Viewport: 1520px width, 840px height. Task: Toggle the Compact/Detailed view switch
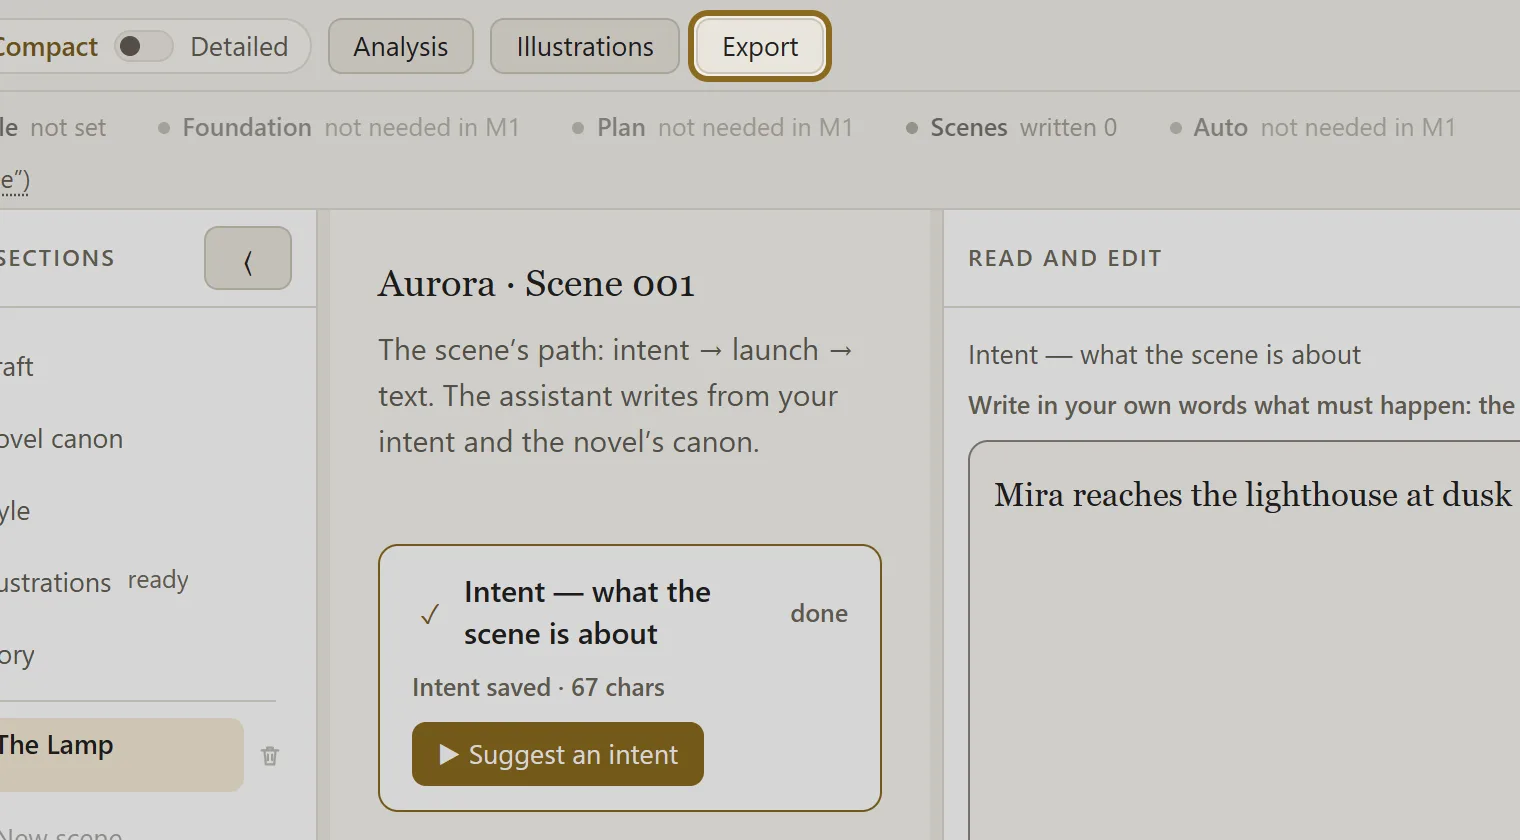click(144, 46)
